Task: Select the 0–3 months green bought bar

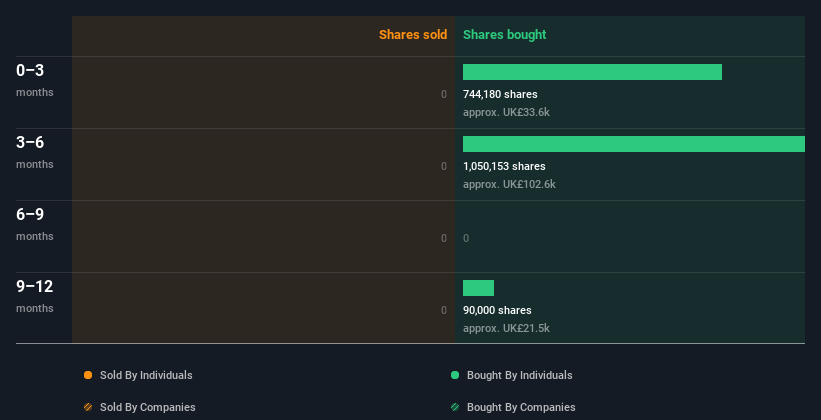Action: pyautogui.click(x=592, y=72)
